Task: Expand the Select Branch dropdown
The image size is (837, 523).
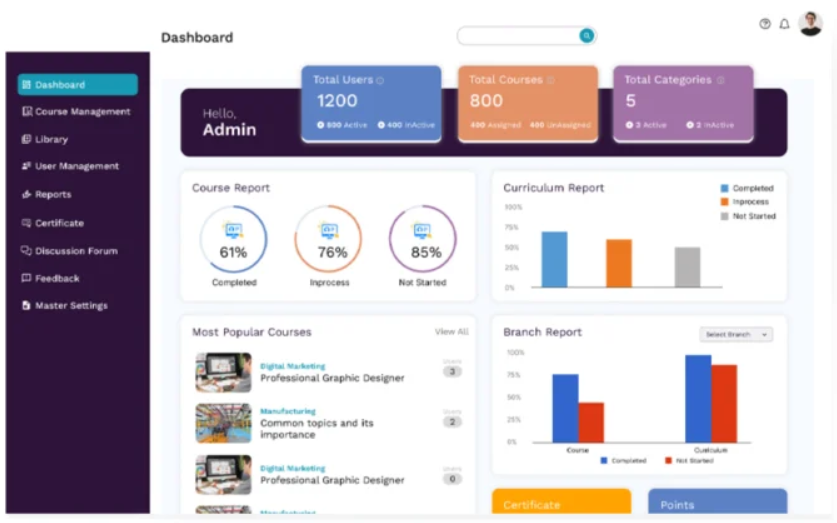Action: click(736, 334)
